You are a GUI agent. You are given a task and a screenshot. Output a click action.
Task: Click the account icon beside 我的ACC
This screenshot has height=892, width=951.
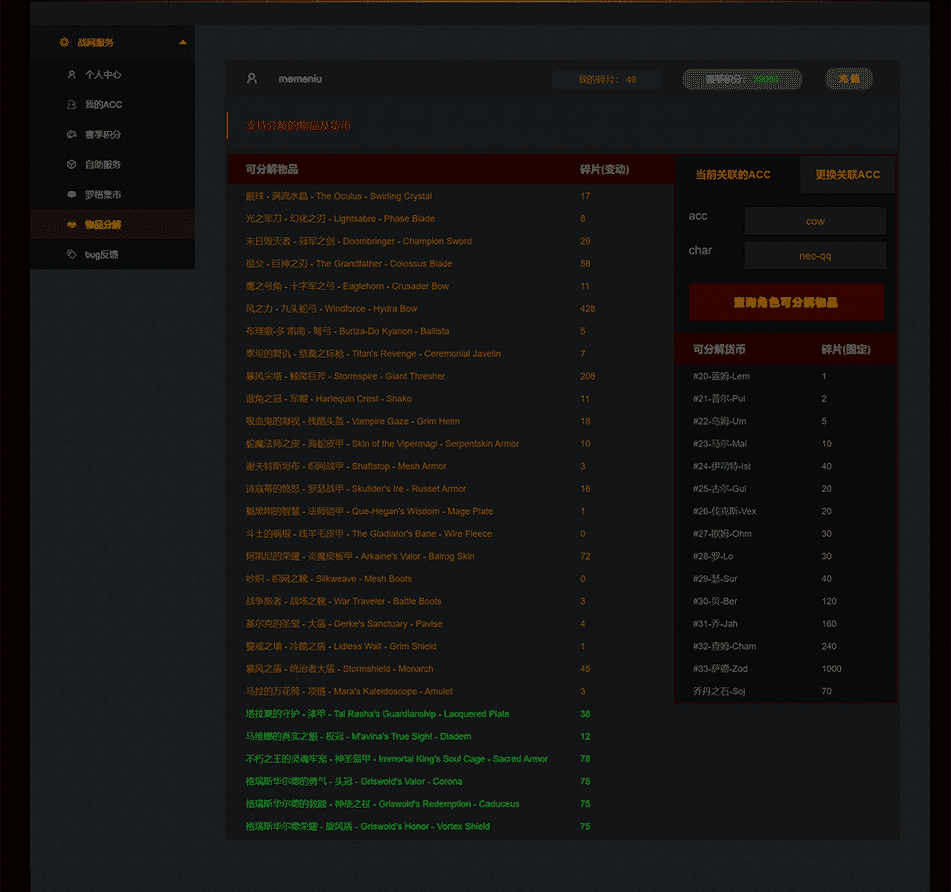coord(71,105)
